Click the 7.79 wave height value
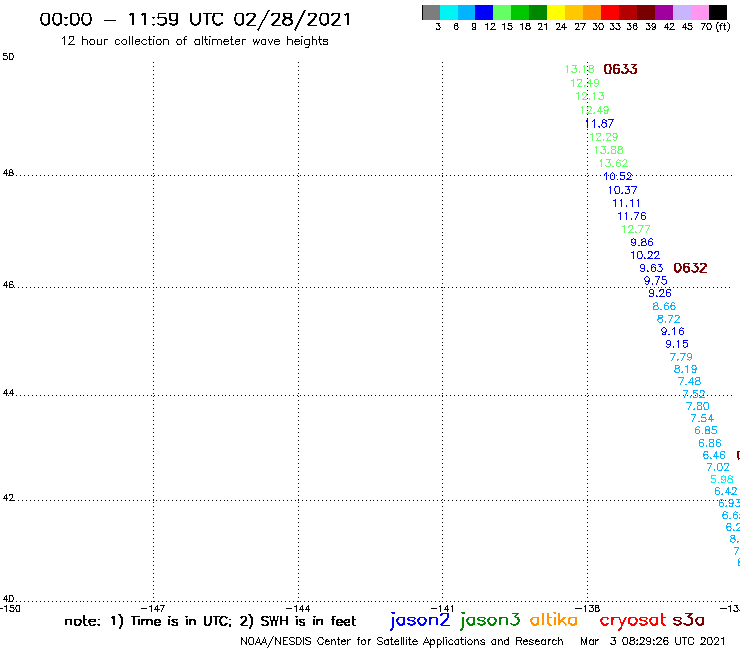The image size is (740, 650). (x=681, y=357)
